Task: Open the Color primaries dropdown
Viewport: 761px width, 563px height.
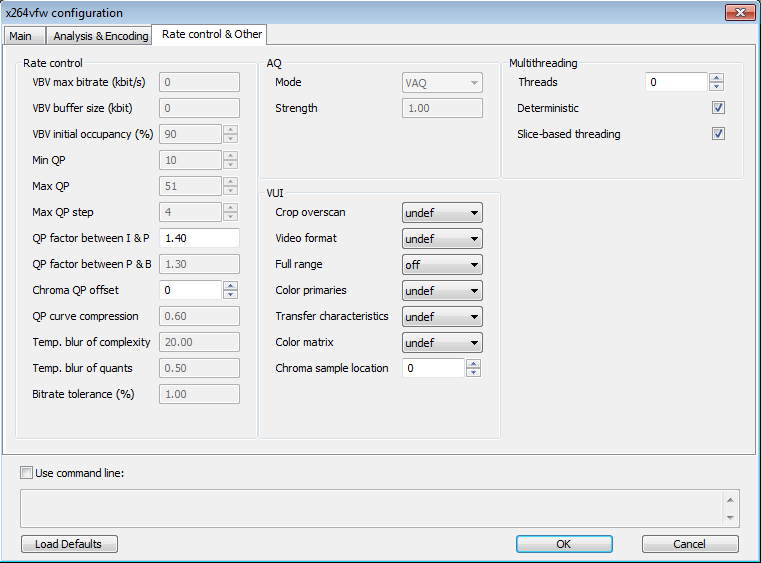Action: [x=442, y=291]
